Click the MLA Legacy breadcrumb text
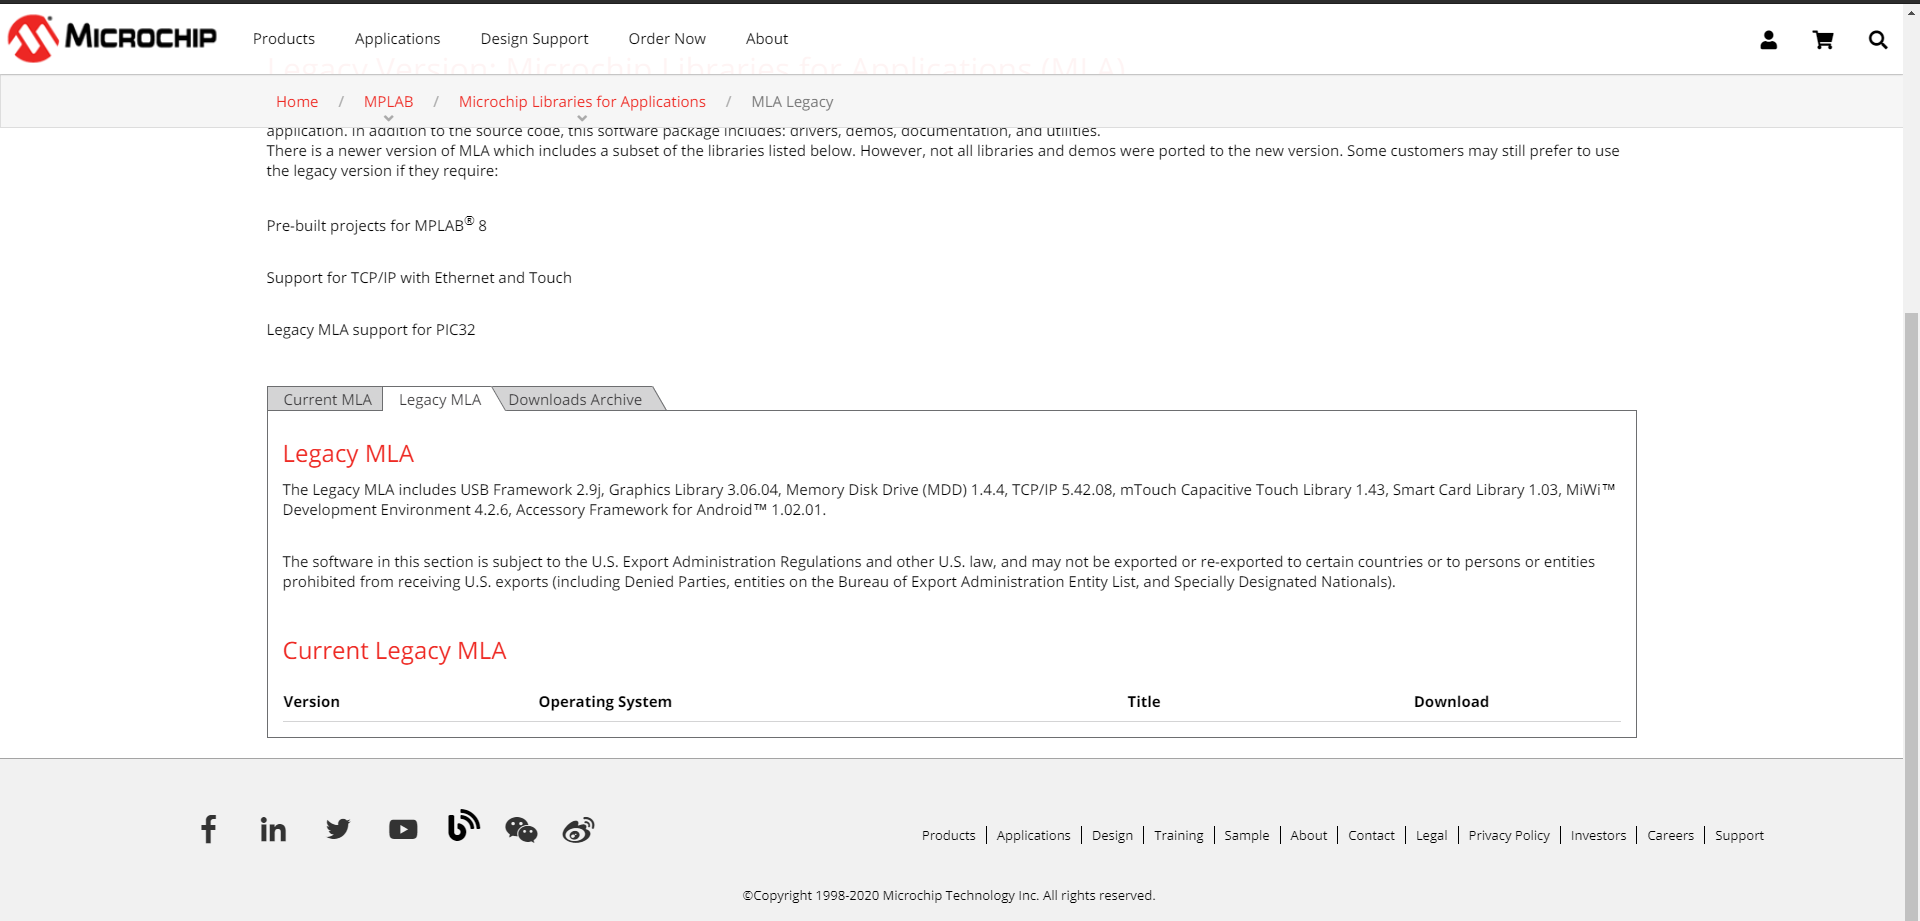The image size is (1920, 921). click(792, 101)
